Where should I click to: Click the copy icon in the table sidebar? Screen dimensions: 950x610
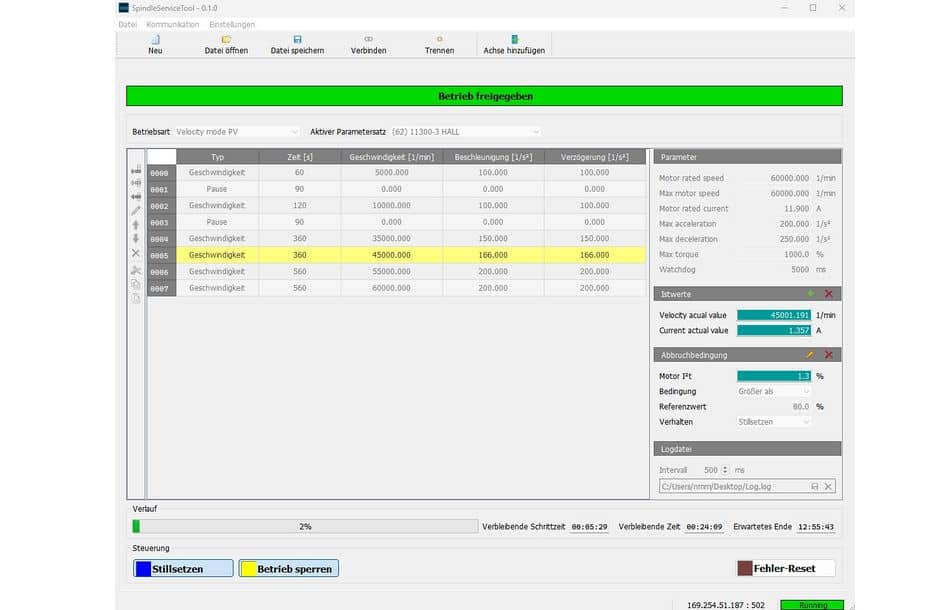(x=136, y=284)
